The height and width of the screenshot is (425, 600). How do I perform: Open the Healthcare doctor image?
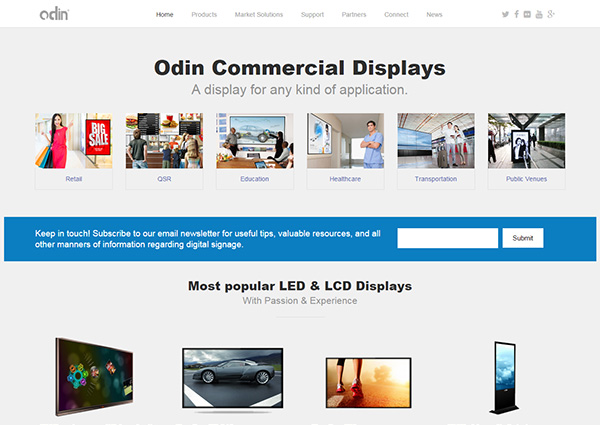coord(345,141)
